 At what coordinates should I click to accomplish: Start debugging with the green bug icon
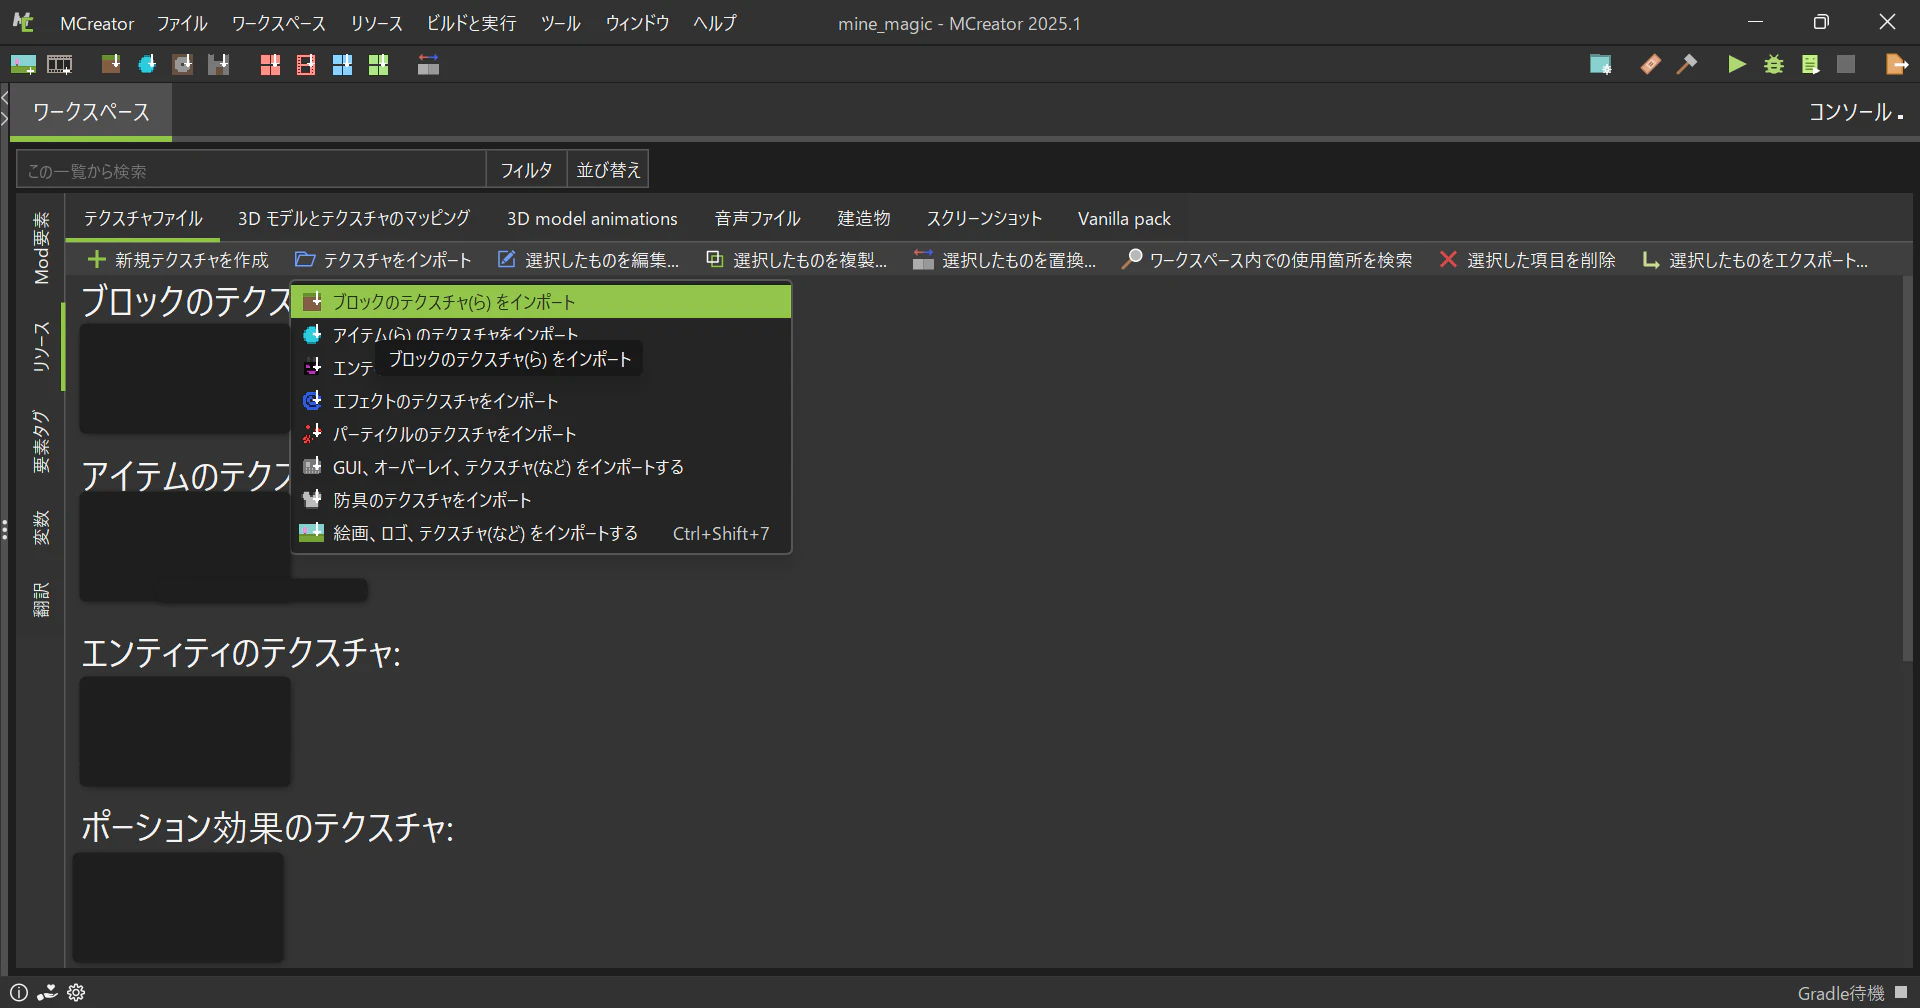(x=1774, y=65)
